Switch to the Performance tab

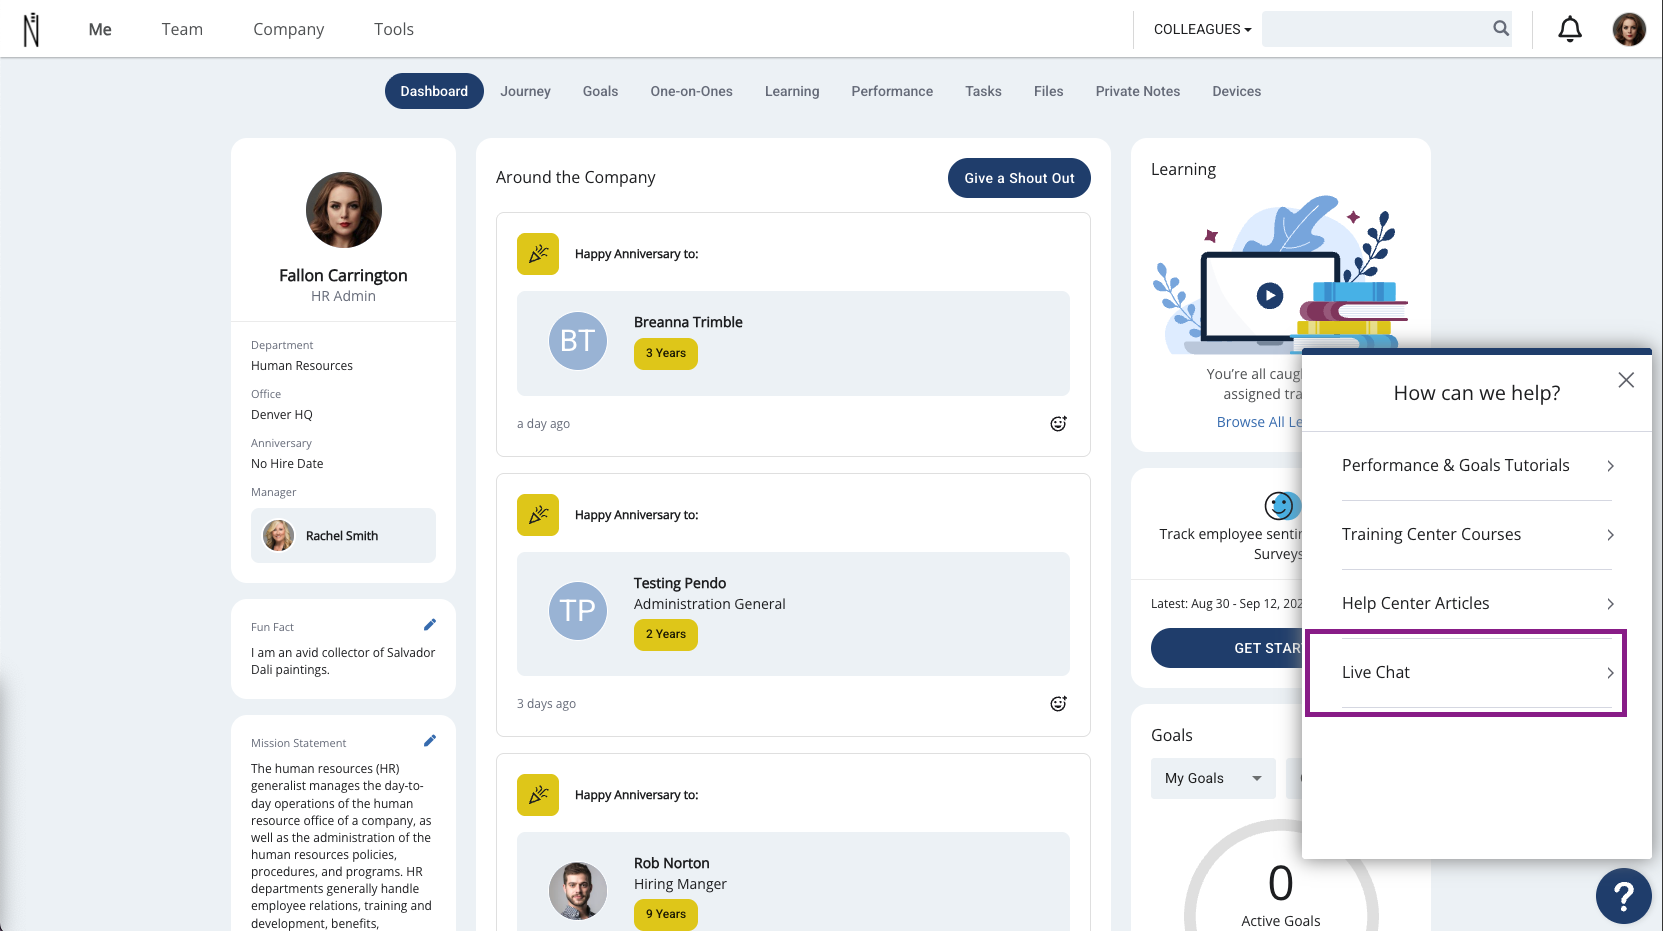click(x=892, y=91)
